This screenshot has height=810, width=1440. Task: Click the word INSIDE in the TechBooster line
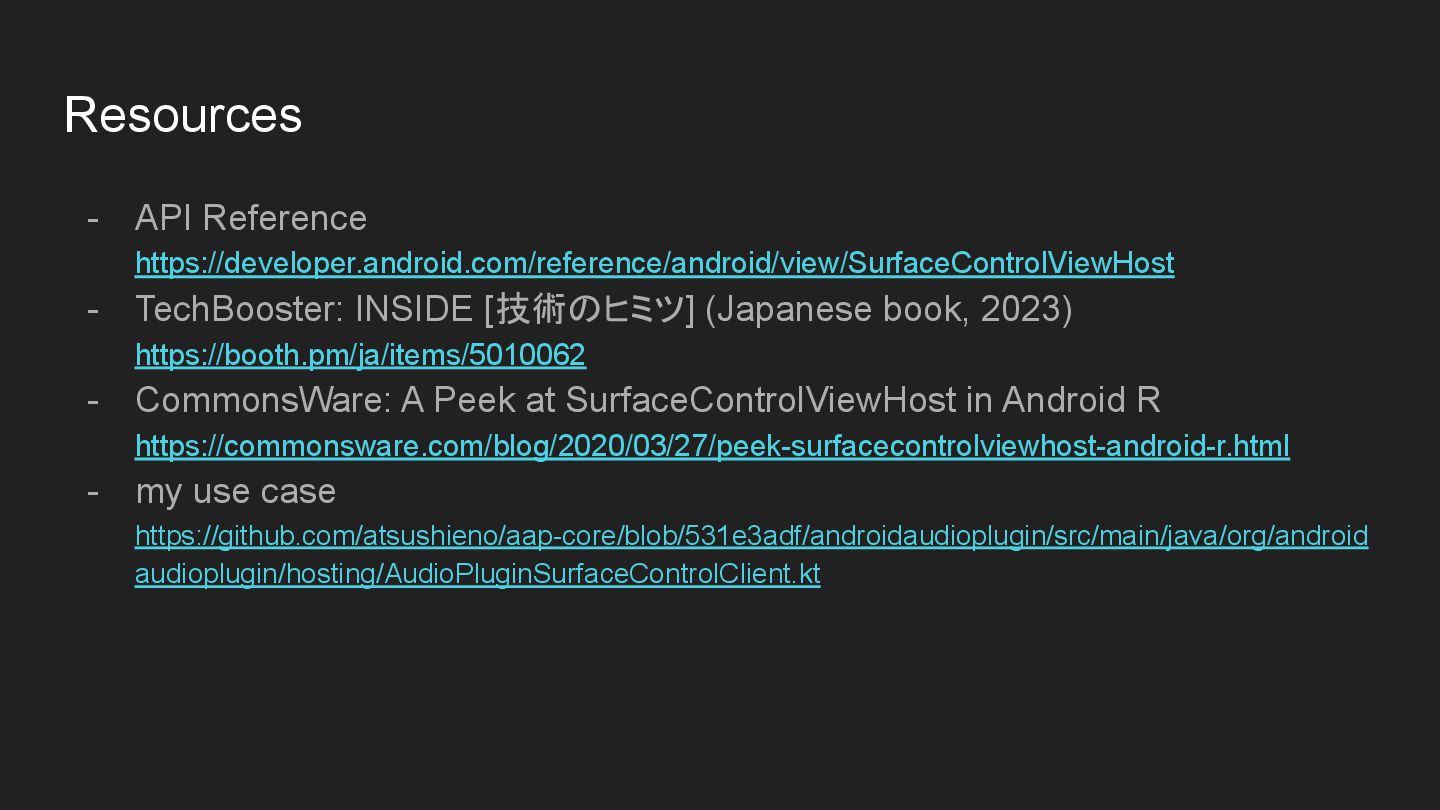(413, 309)
